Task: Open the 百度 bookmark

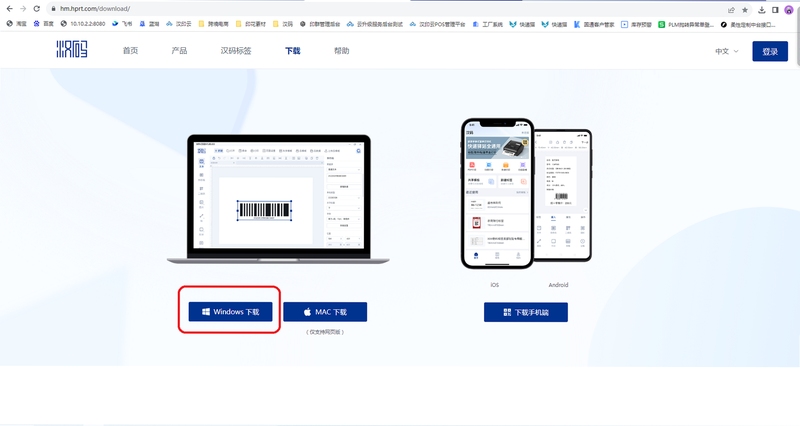Action: 43,24
